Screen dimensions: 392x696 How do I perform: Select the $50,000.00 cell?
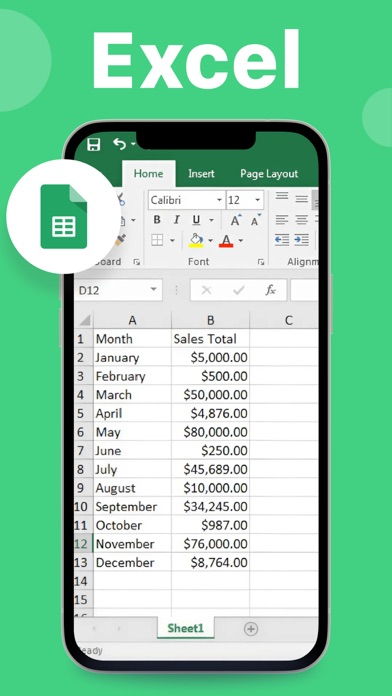point(210,395)
